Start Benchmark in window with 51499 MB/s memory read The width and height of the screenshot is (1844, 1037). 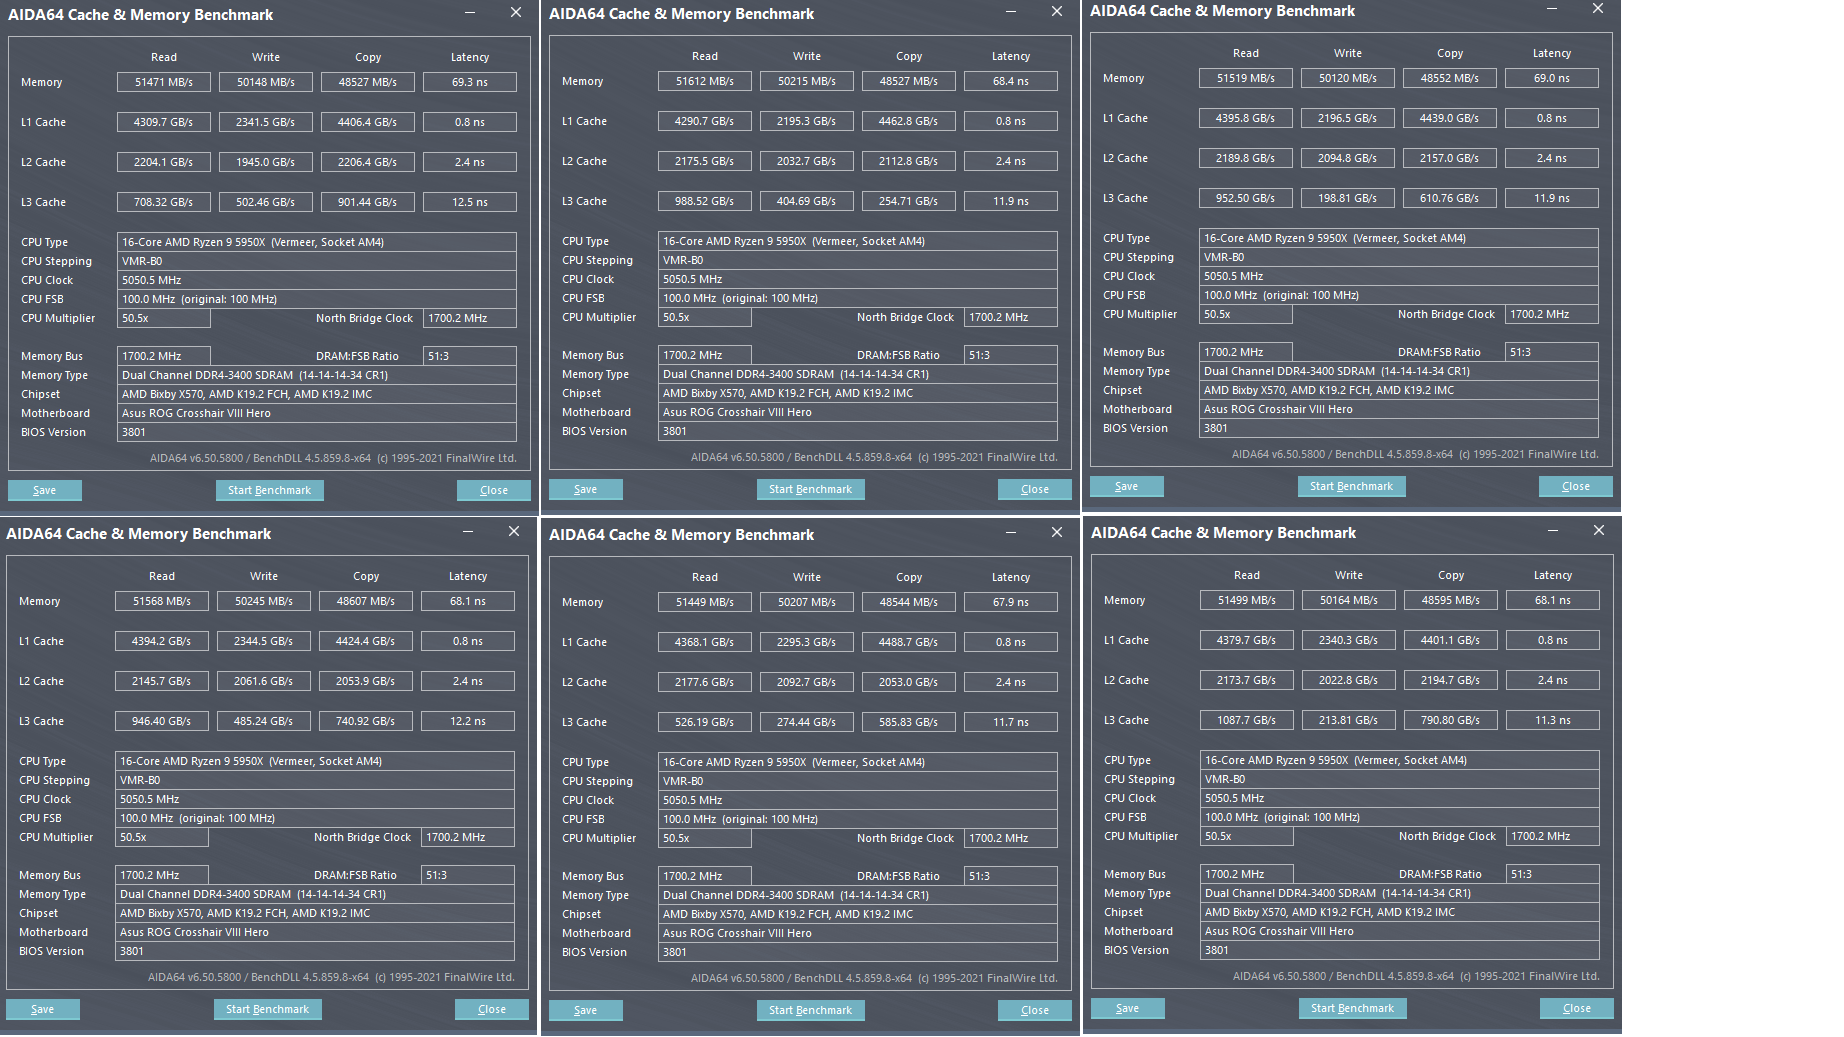[1352, 1008]
